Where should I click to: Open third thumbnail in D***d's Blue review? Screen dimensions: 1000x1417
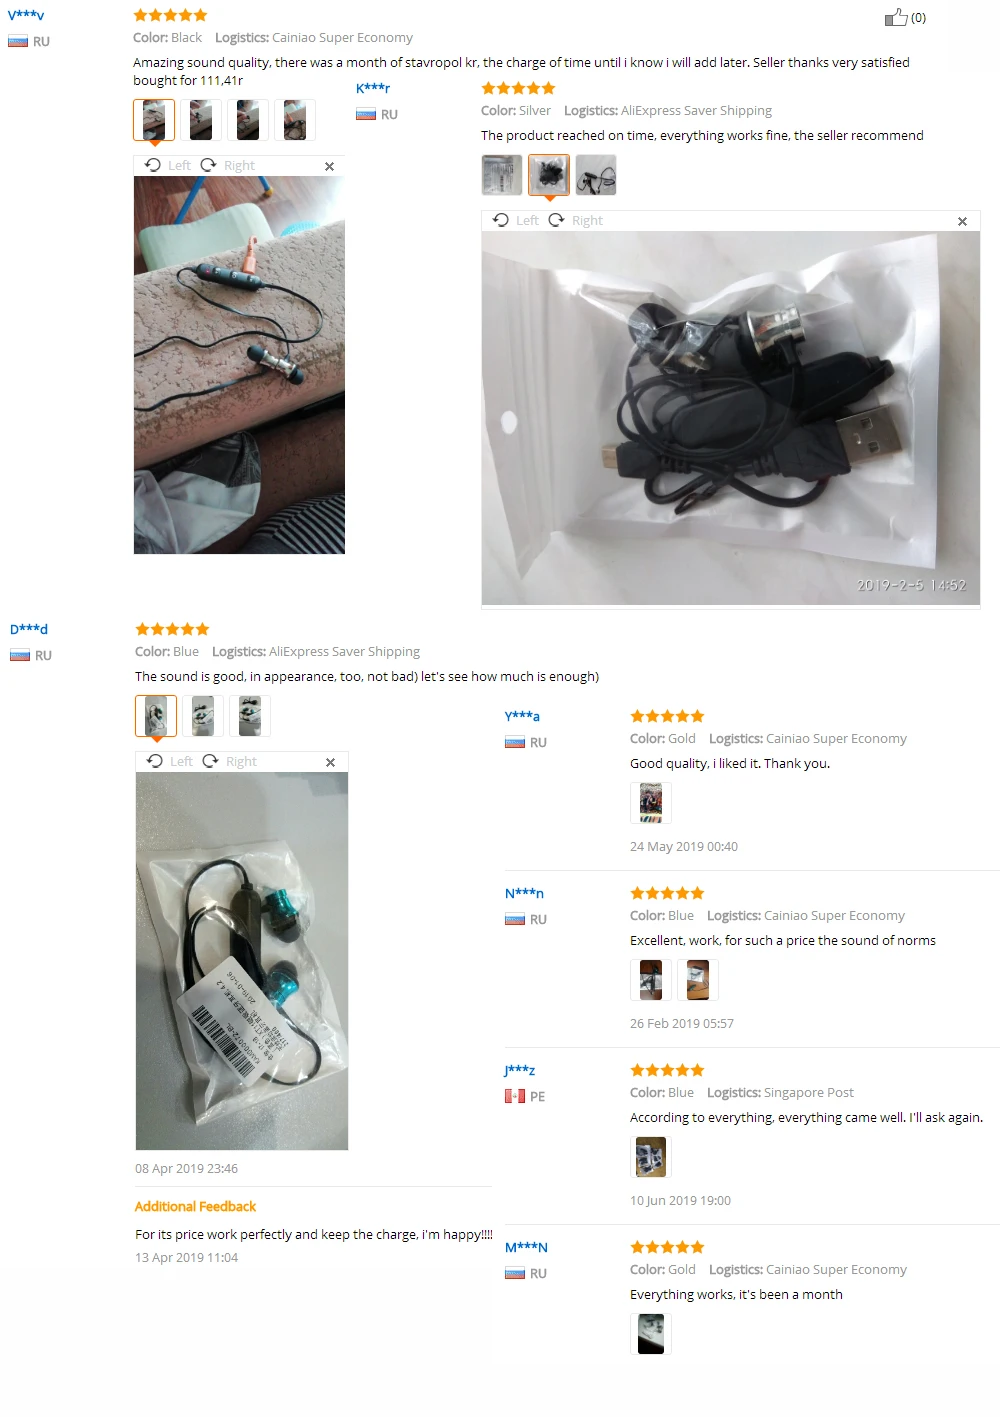pos(250,716)
